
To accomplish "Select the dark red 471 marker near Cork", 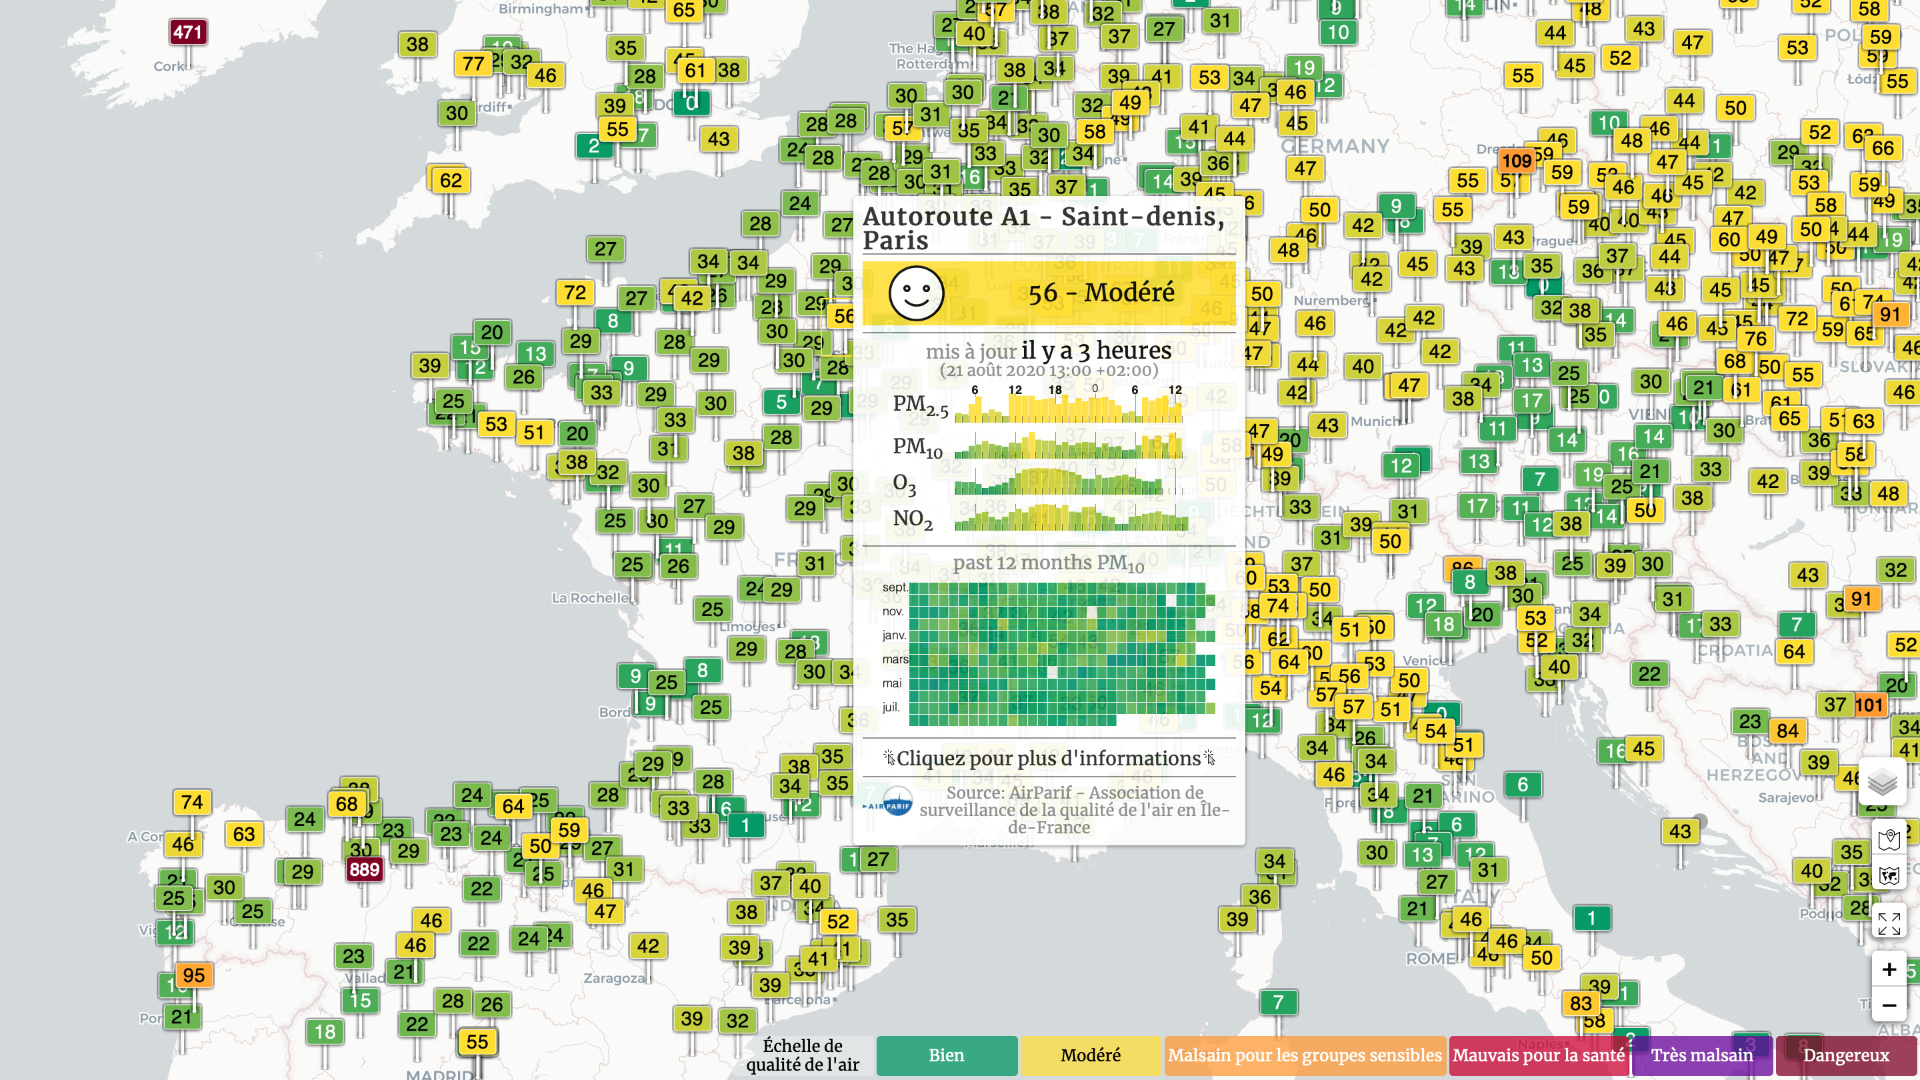I will [188, 32].
